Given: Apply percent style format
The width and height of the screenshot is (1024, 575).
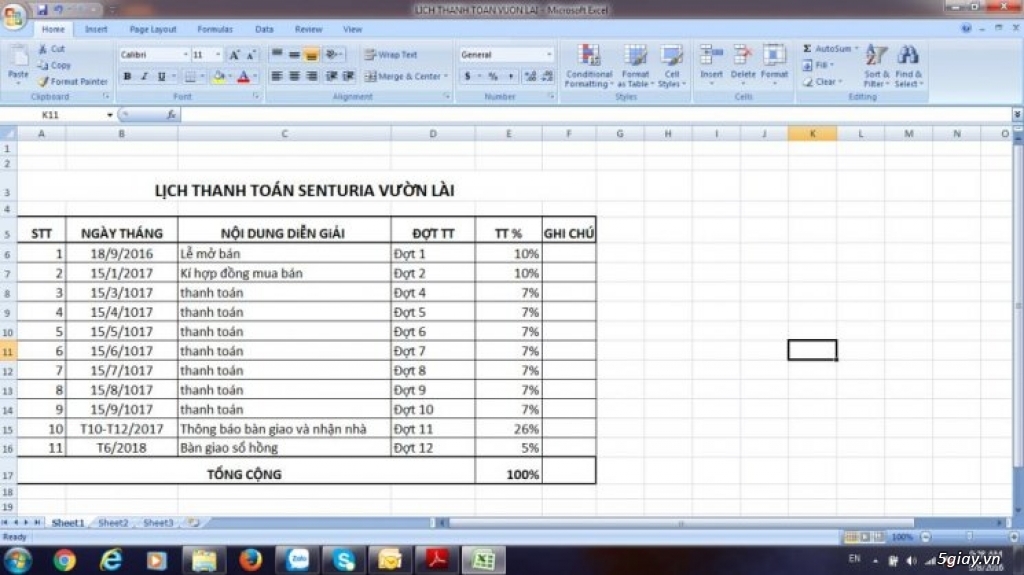Looking at the screenshot, I should pos(493,76).
